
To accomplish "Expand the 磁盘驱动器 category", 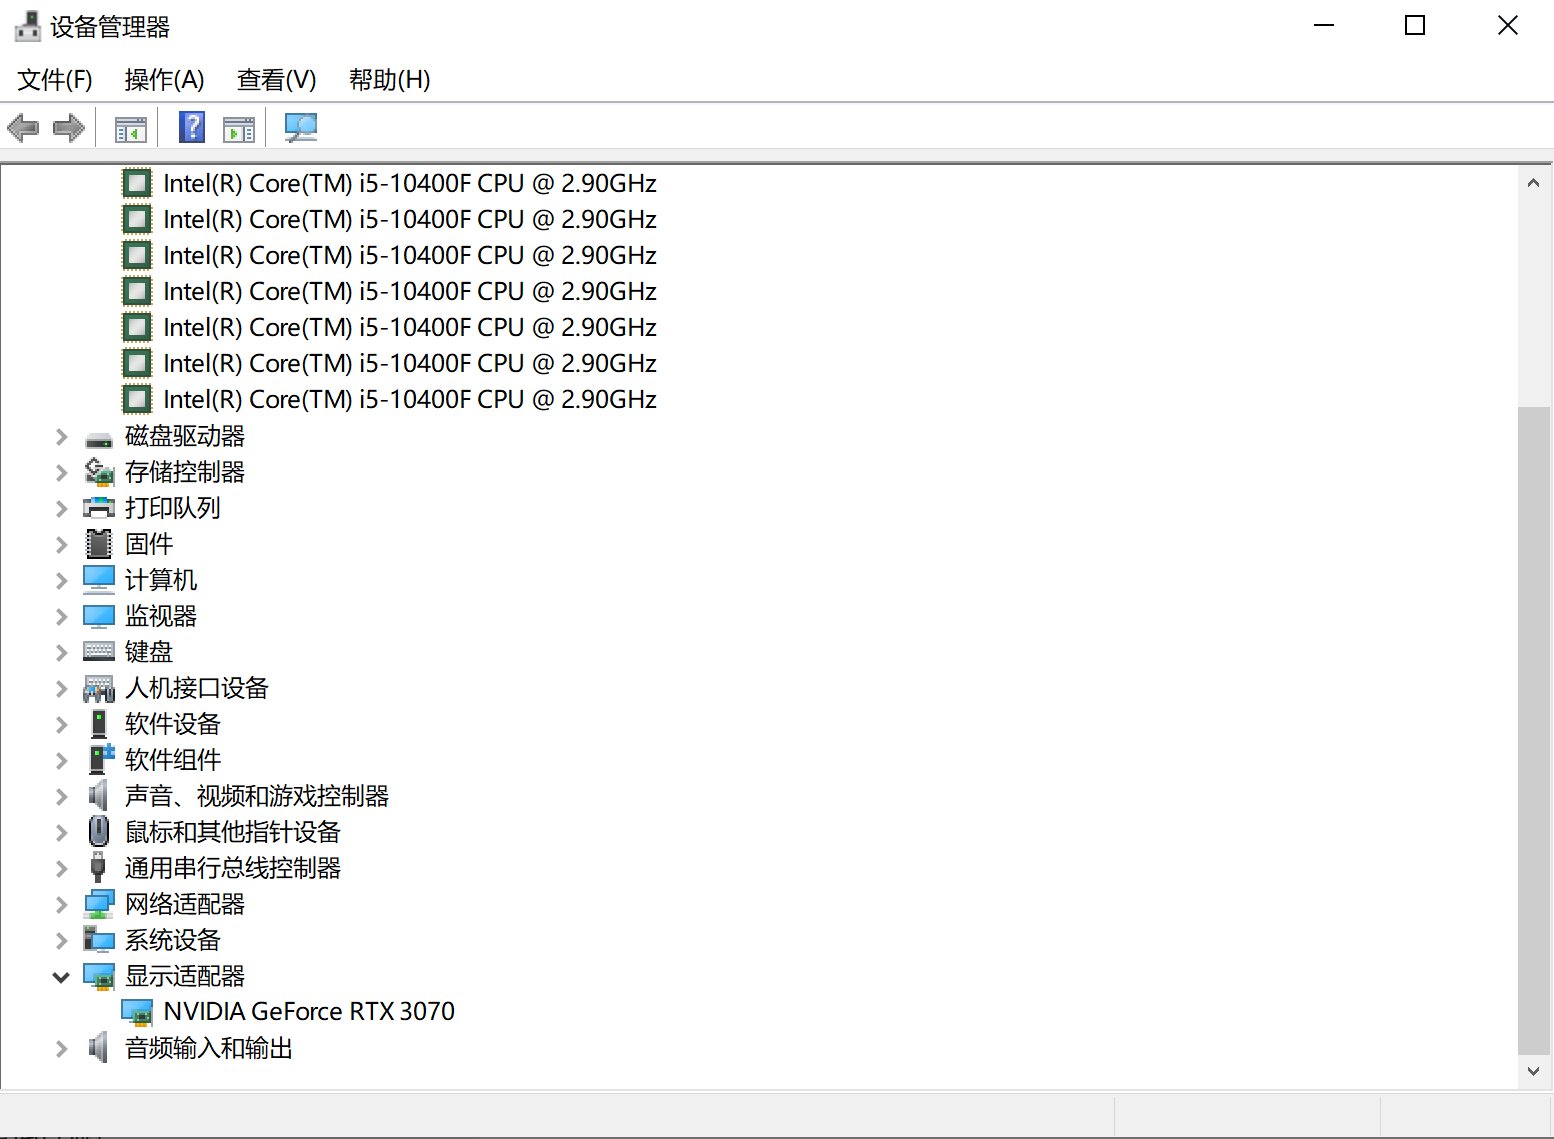I will (62, 437).
